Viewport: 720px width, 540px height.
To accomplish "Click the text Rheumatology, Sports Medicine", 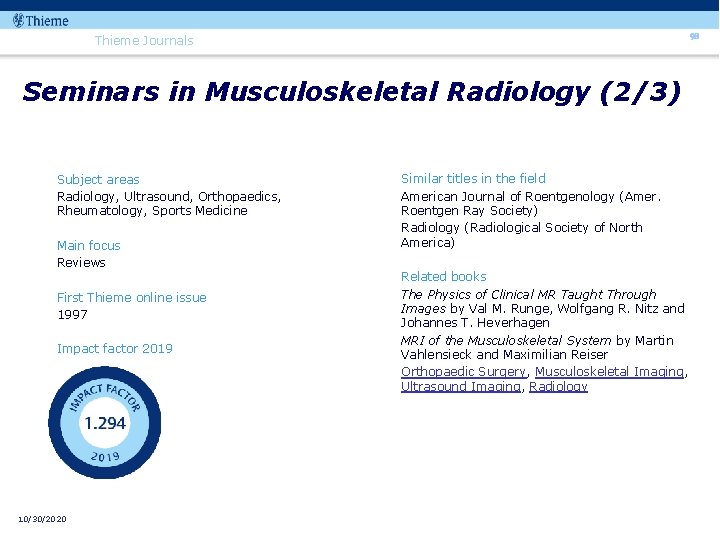I will click(152, 211).
